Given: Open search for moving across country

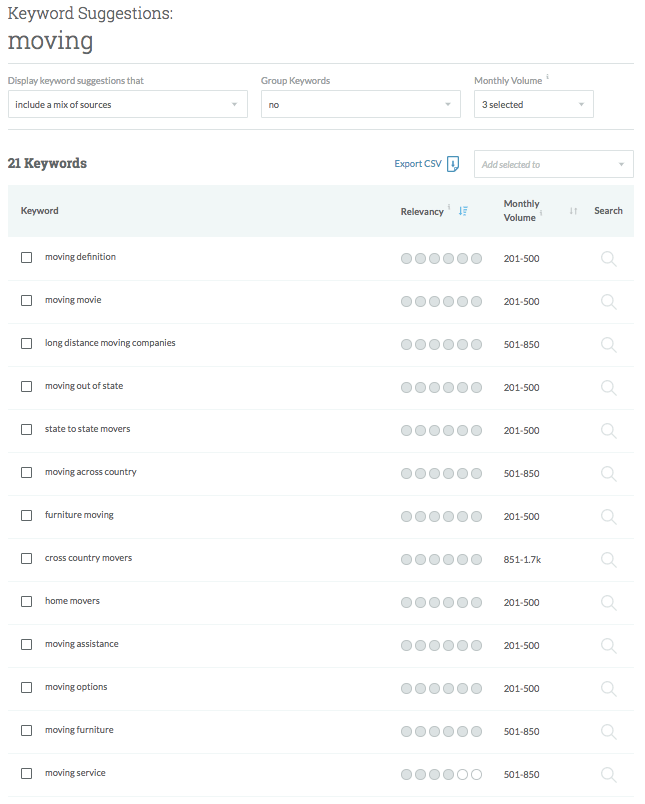Looking at the screenshot, I should [609, 474].
